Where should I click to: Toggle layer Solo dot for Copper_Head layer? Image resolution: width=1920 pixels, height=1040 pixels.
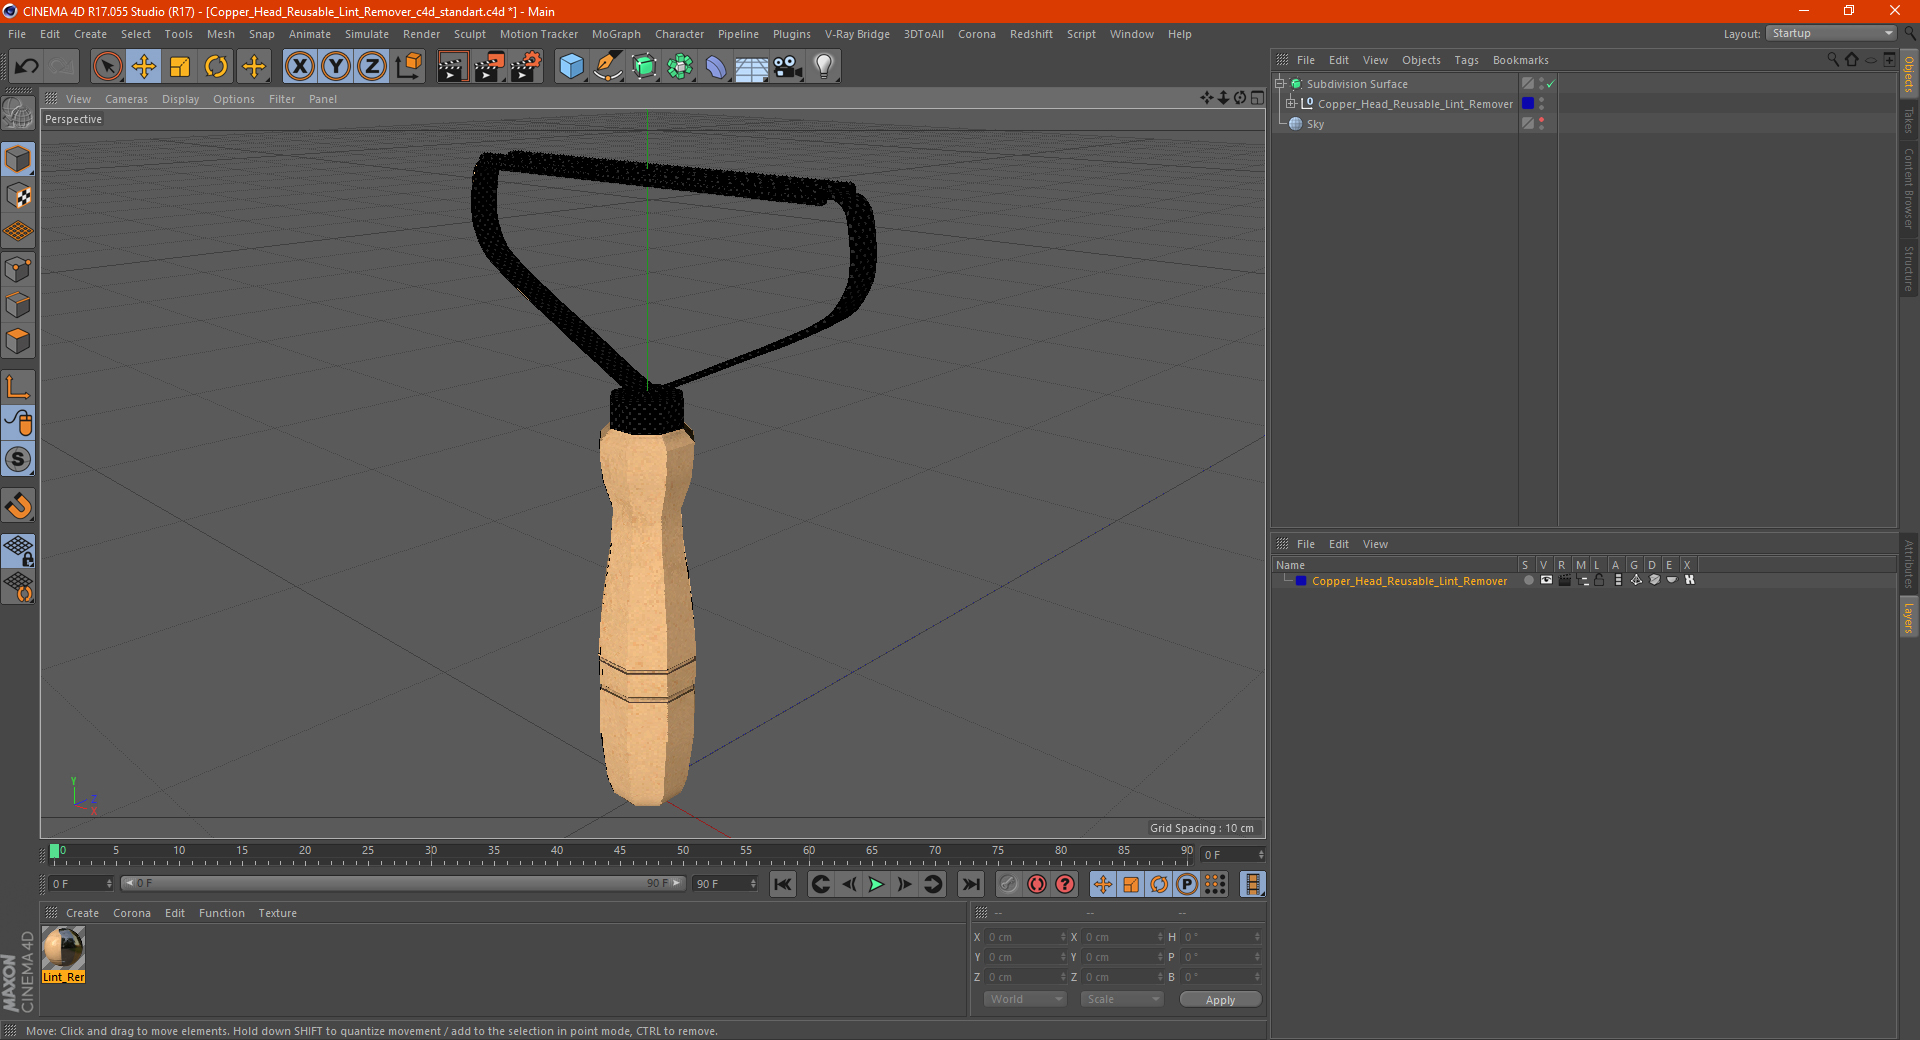1528,580
